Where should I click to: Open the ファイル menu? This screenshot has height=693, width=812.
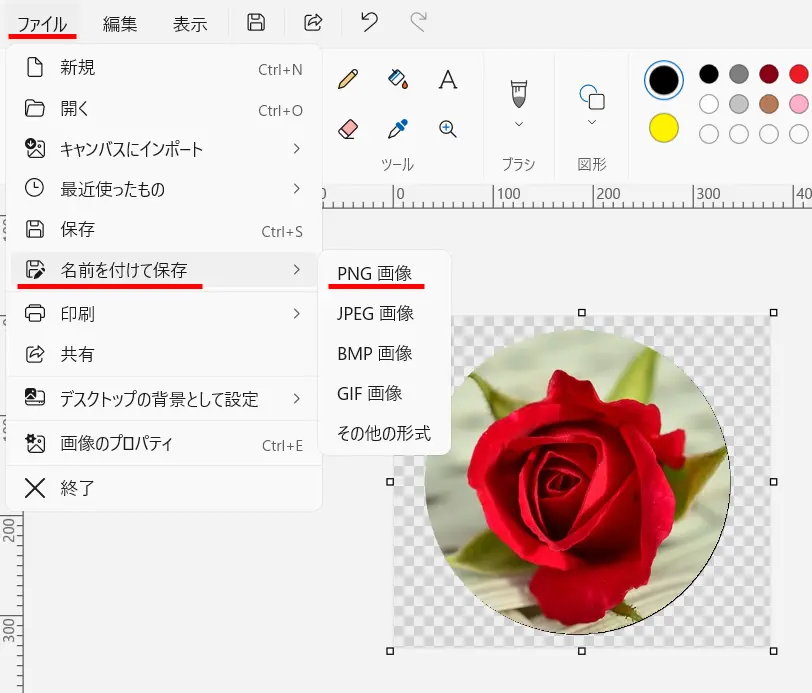tap(42, 24)
